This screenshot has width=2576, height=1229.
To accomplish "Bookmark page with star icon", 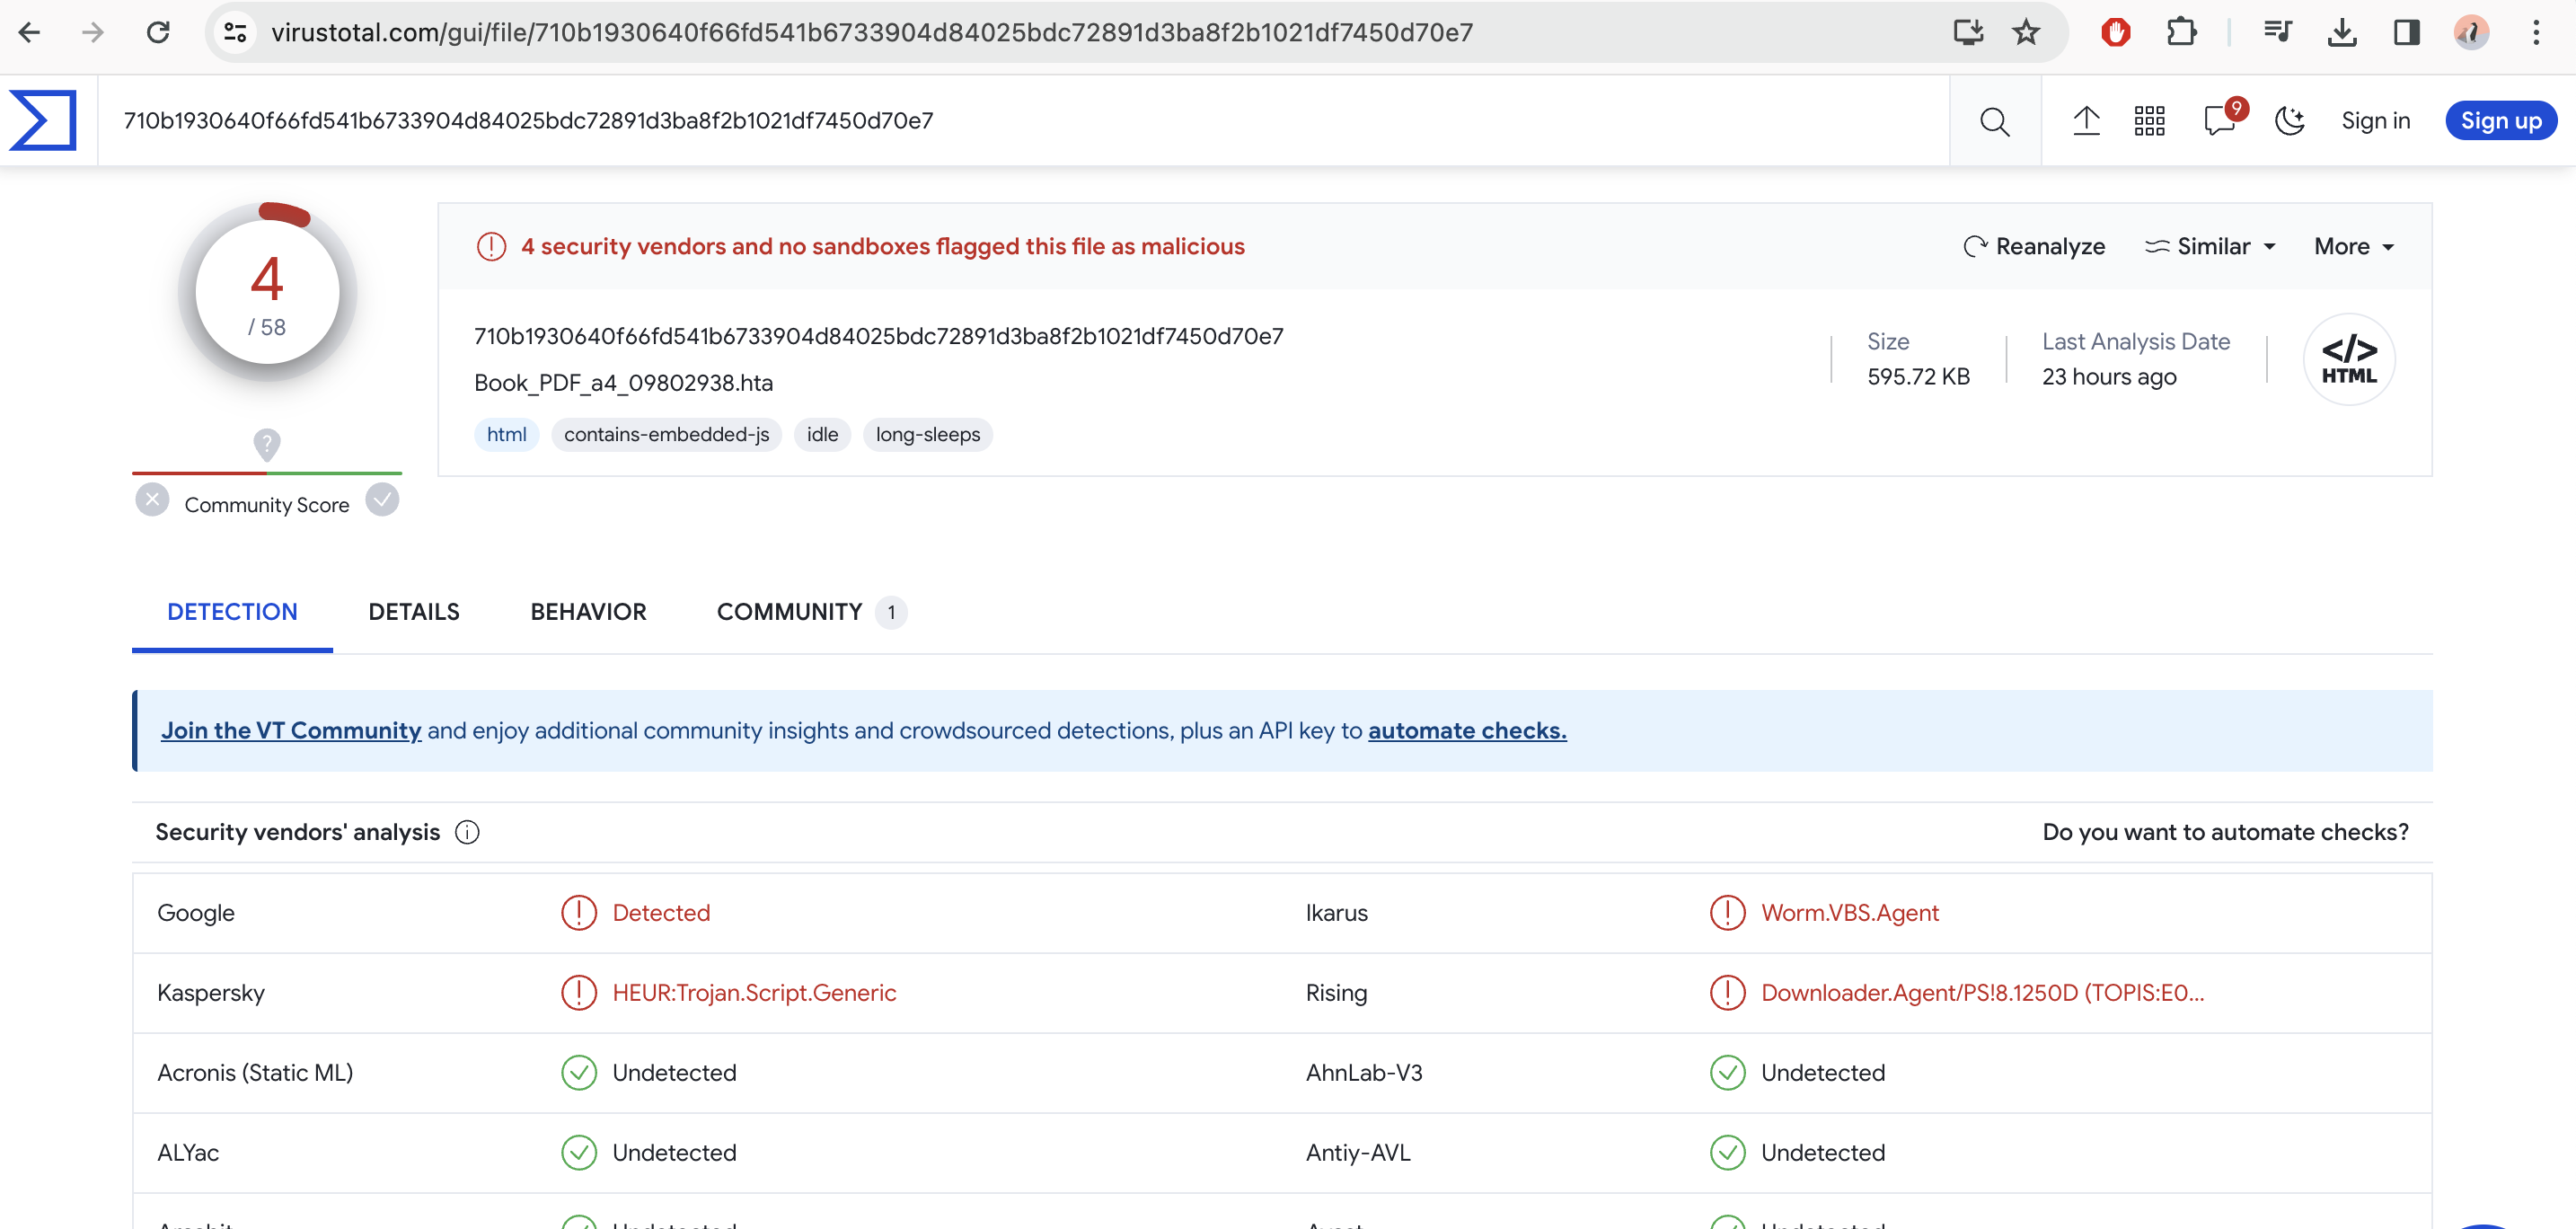I will [2025, 32].
